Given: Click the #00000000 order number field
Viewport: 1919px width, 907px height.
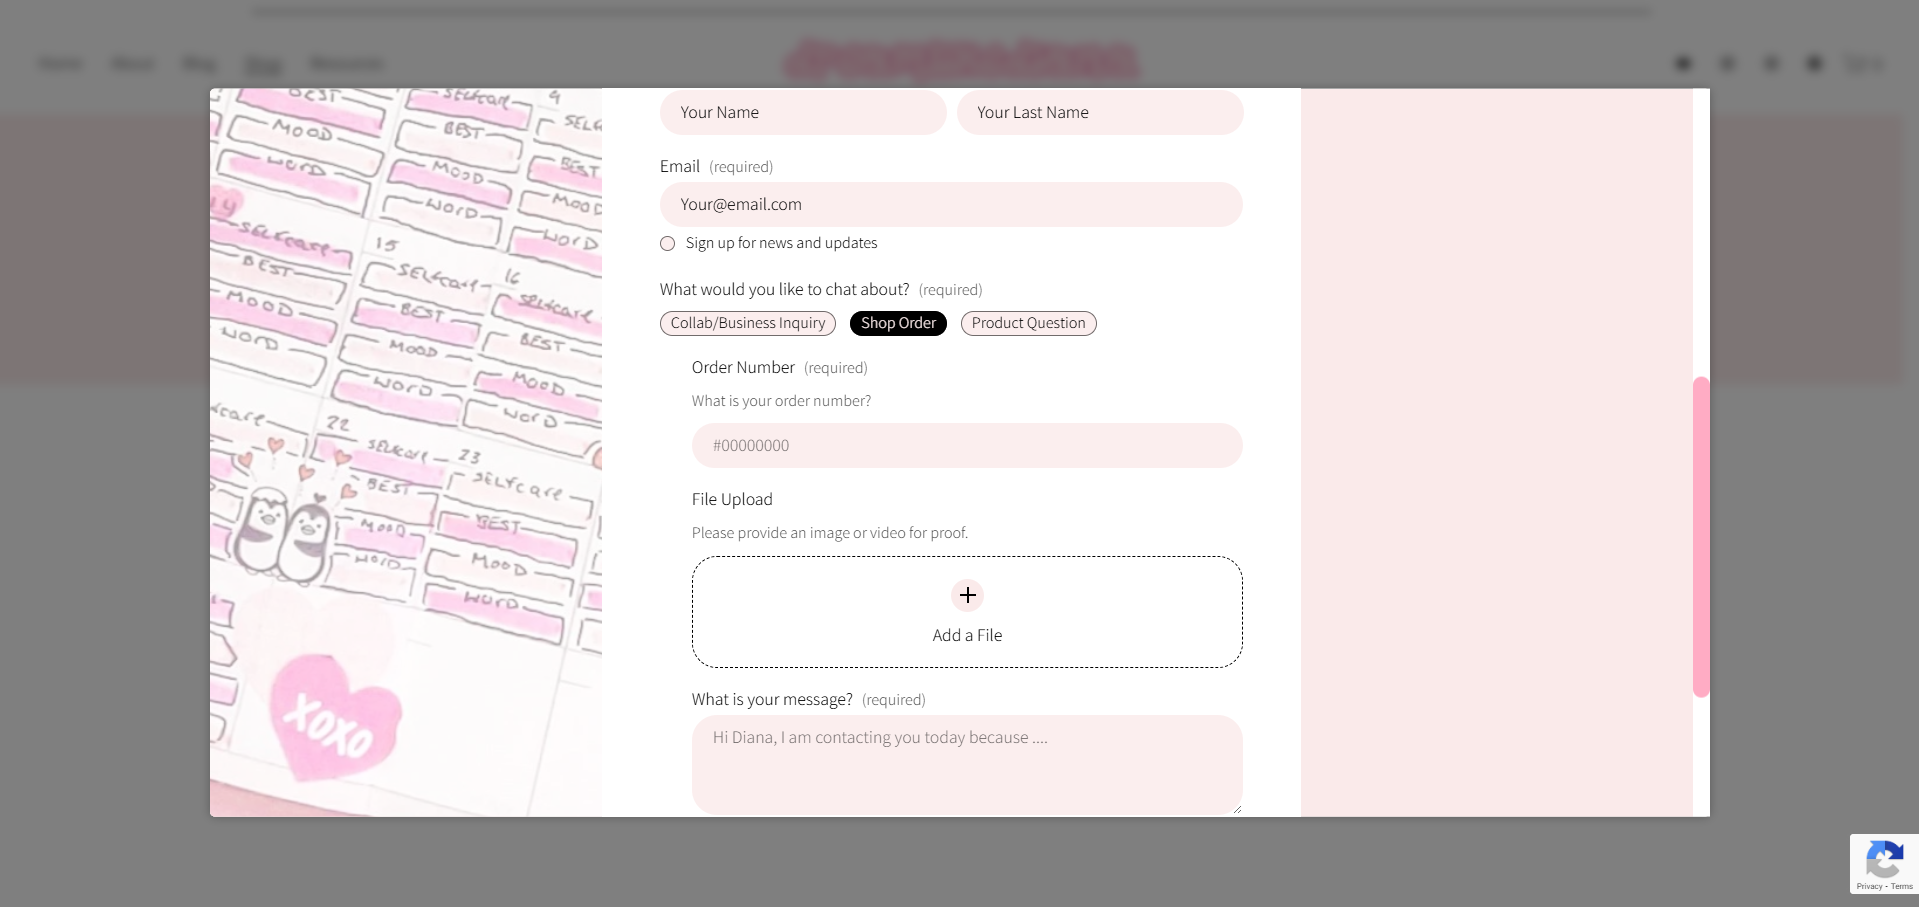Looking at the screenshot, I should 966,445.
